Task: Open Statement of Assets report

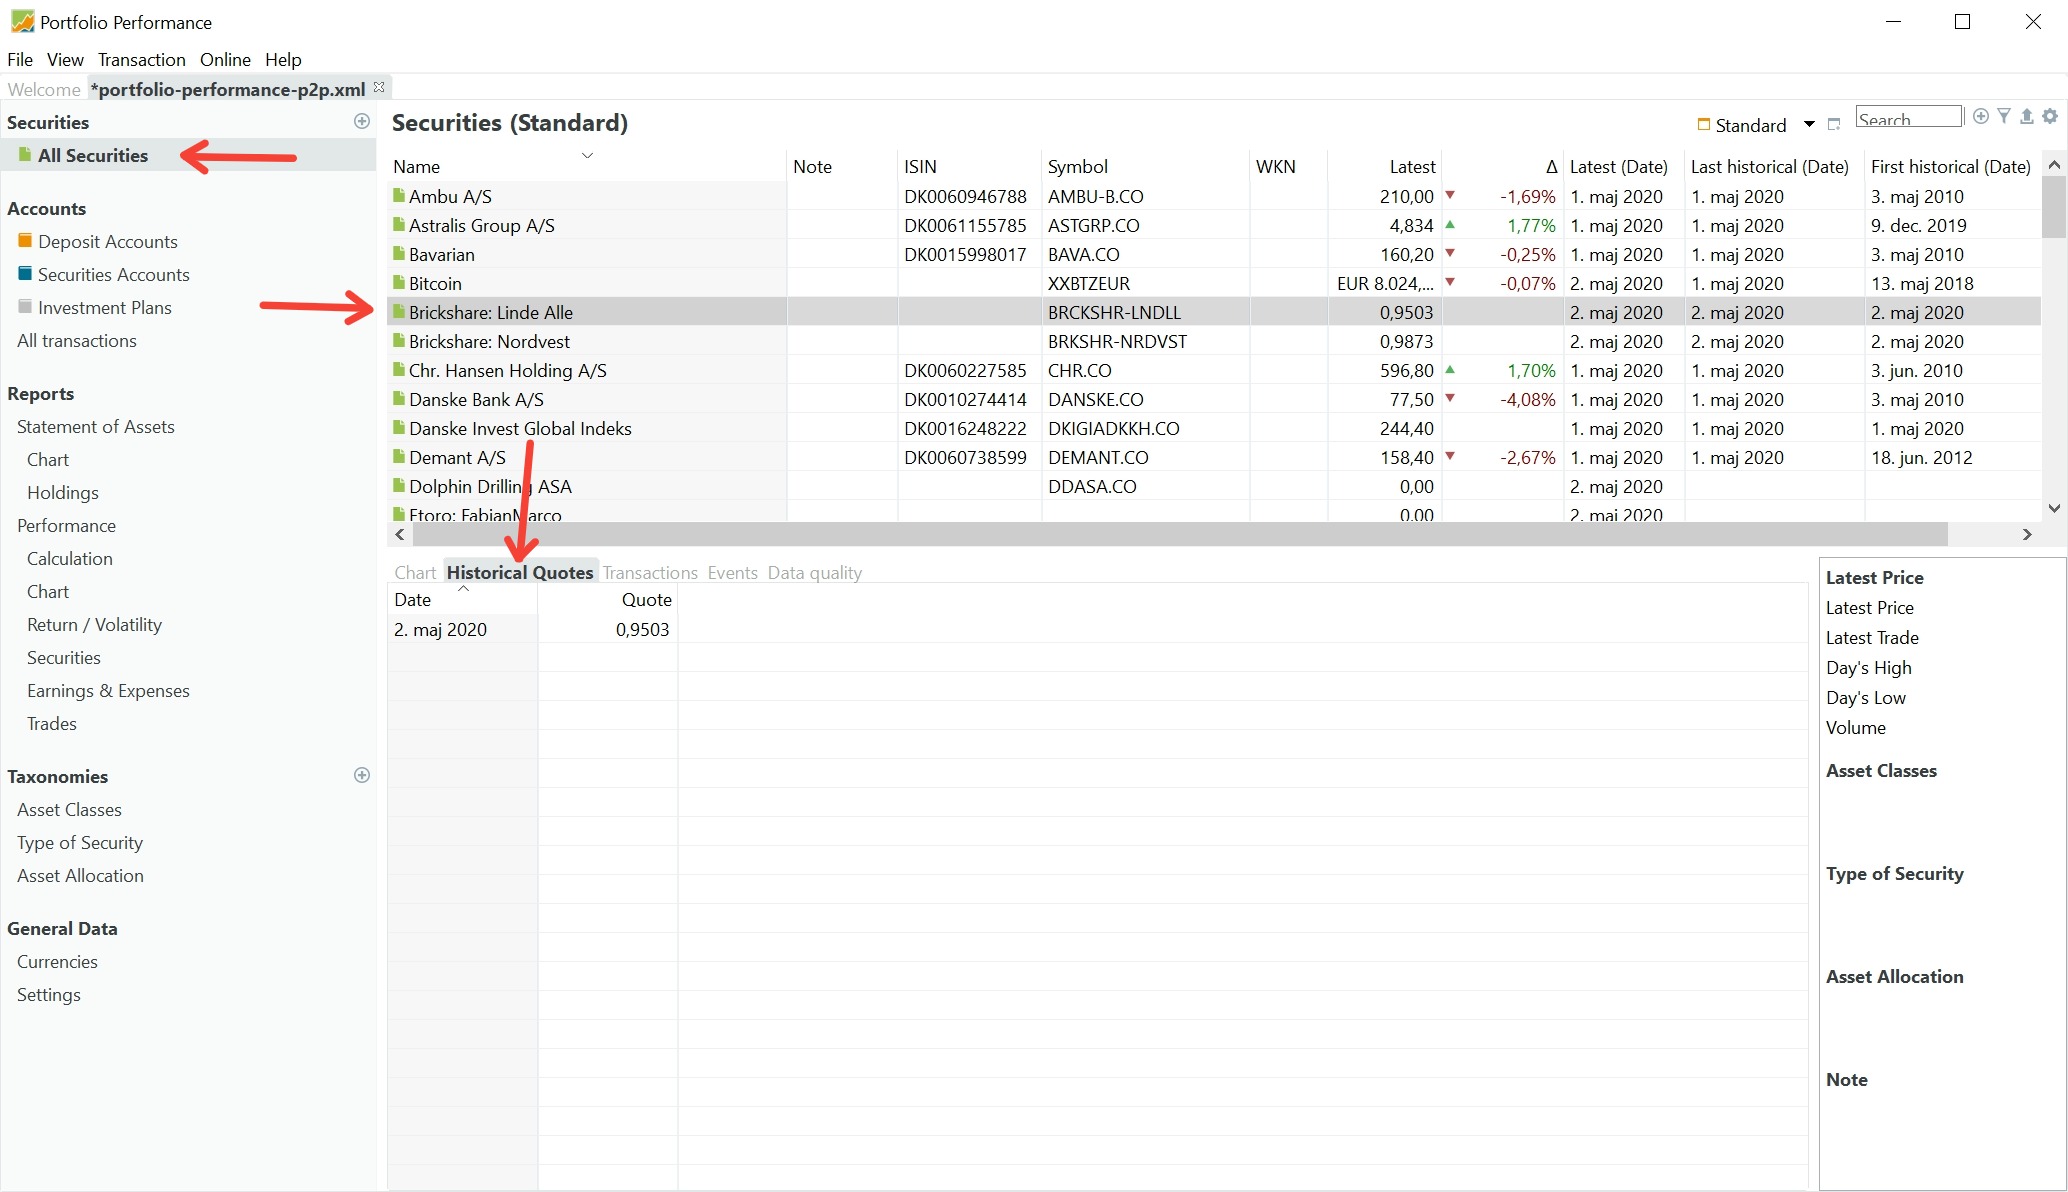Action: click(96, 426)
